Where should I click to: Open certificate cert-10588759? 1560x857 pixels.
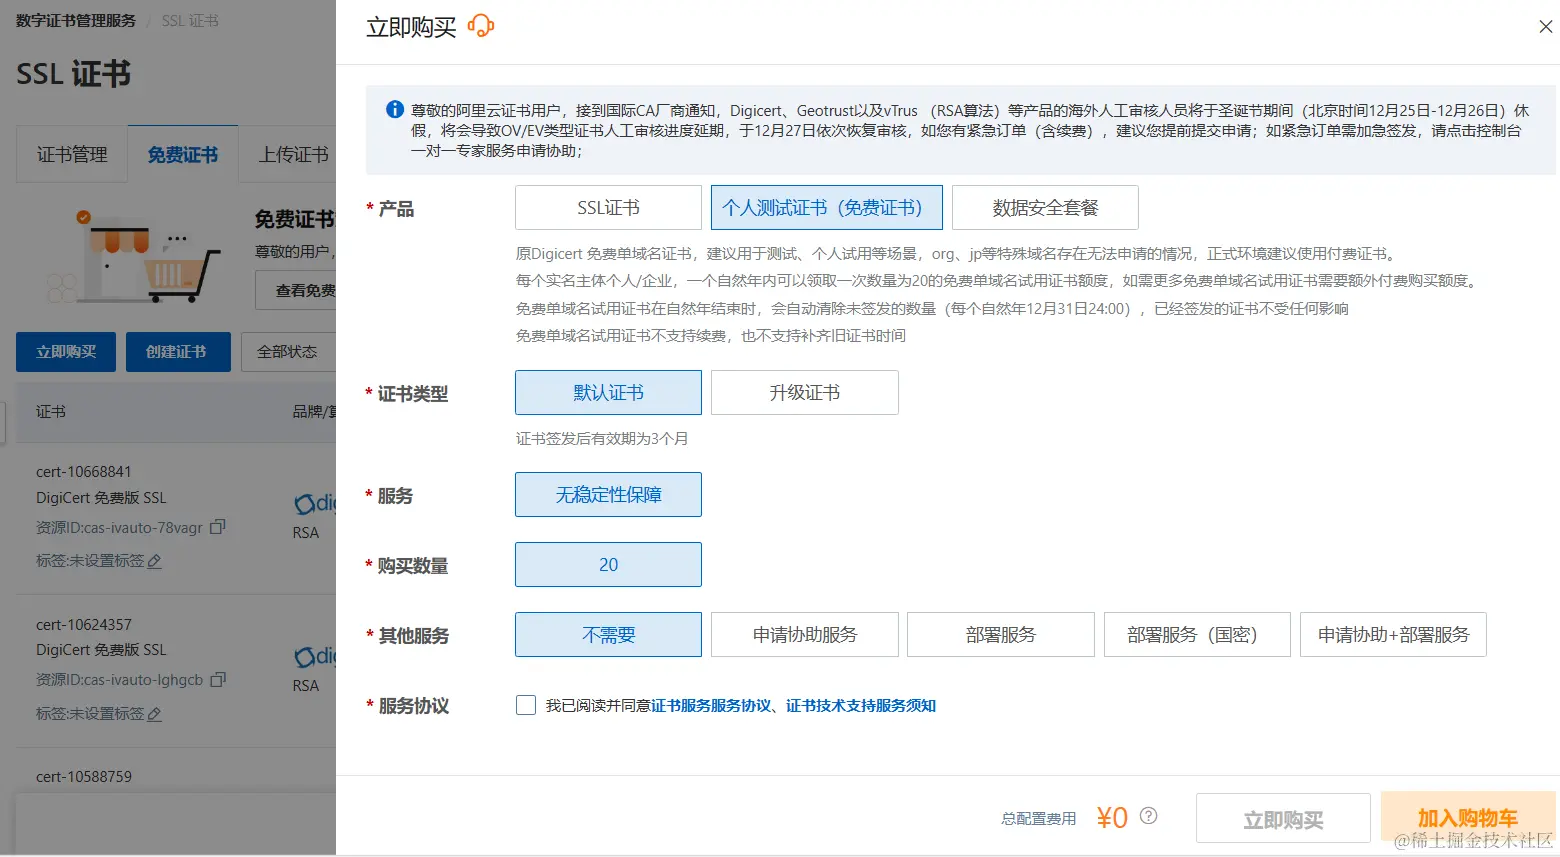[84, 776]
